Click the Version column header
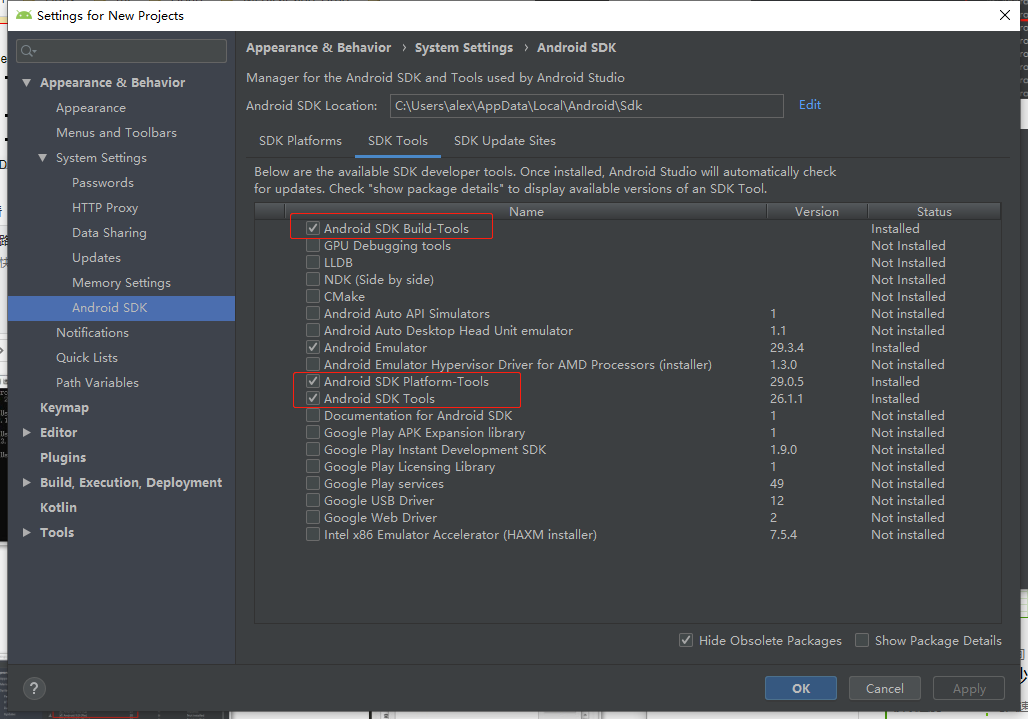1028x719 pixels. 817,212
